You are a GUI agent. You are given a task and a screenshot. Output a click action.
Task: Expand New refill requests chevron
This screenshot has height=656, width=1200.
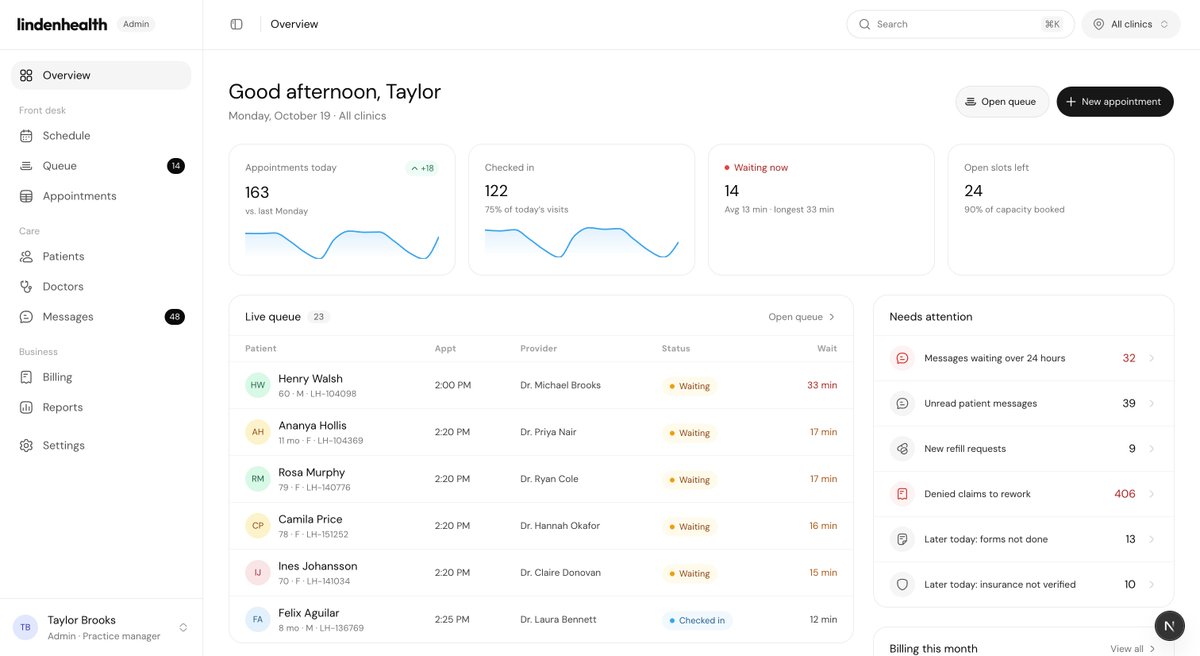1152,449
